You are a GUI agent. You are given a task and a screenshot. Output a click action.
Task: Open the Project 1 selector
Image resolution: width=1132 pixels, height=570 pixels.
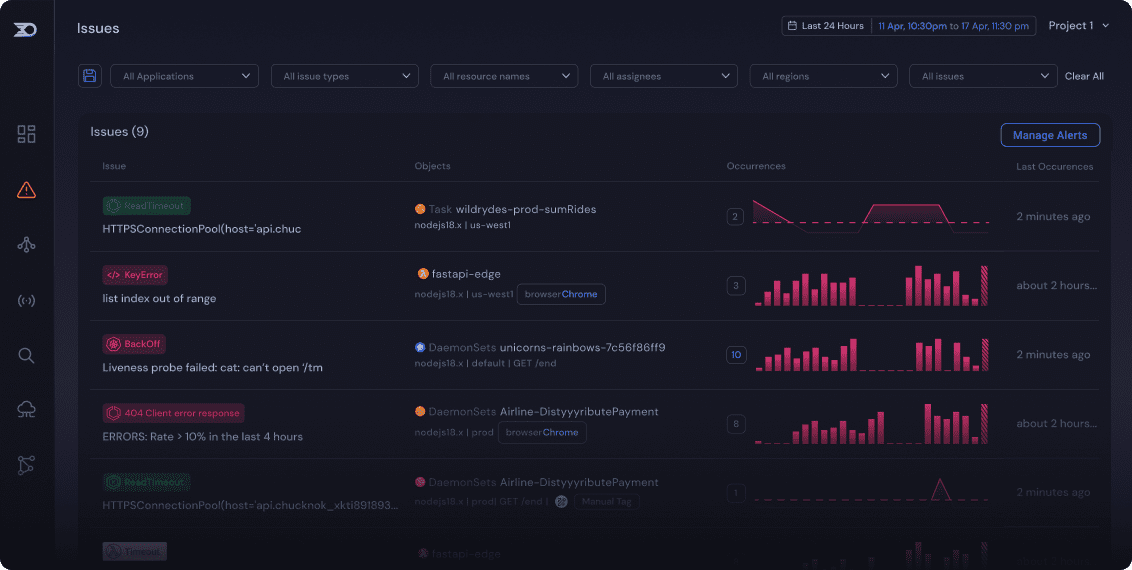click(x=1078, y=26)
